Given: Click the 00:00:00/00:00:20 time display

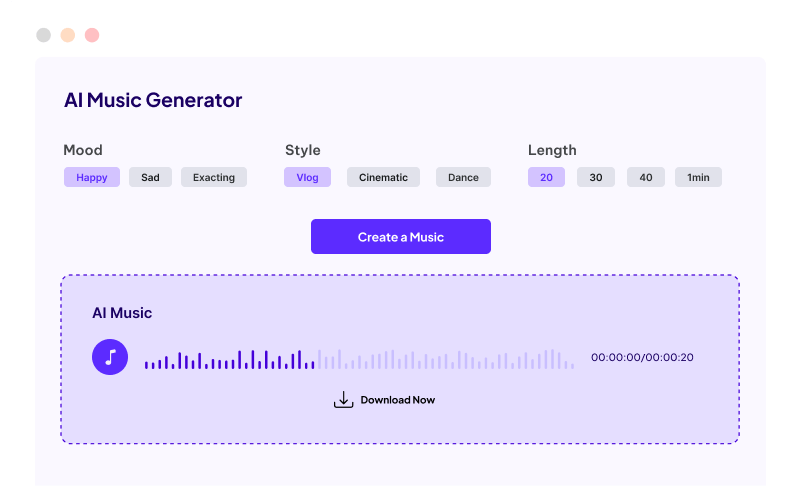Looking at the screenshot, I should pos(642,358).
